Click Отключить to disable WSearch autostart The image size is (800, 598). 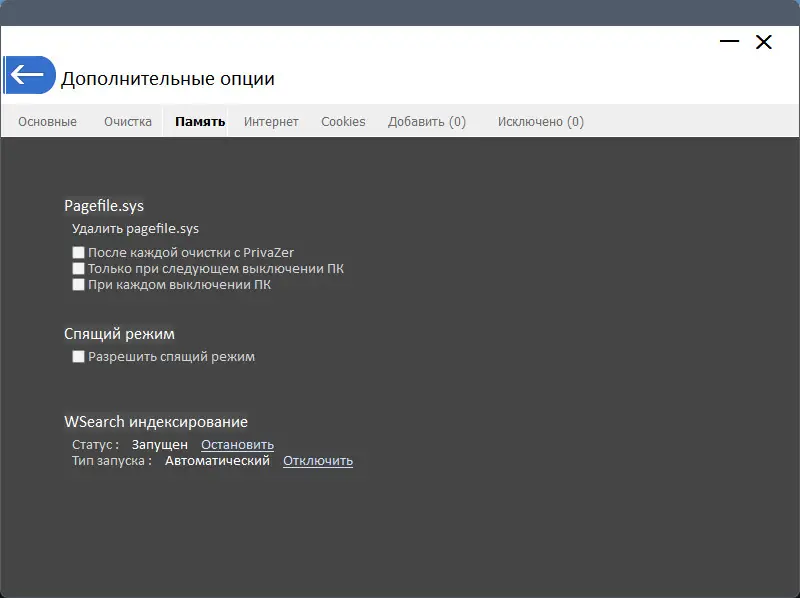317,460
